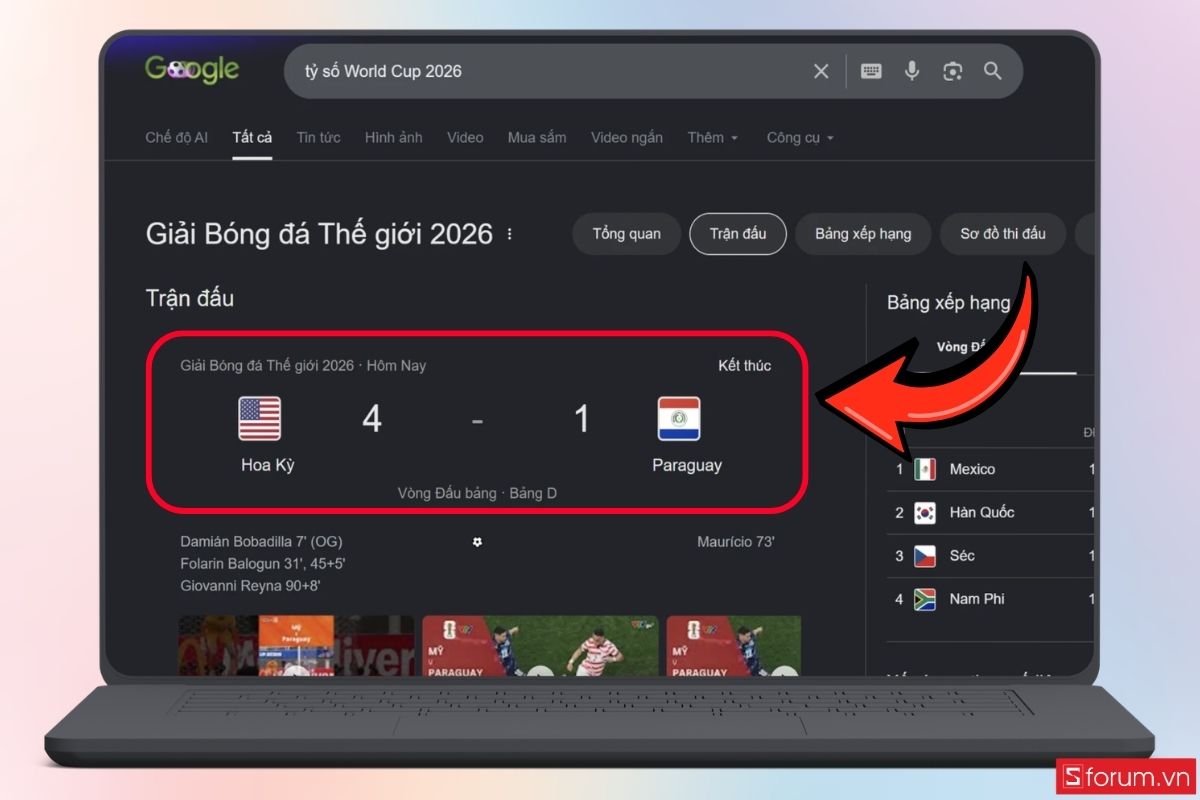This screenshot has height=800, width=1200.
Task: Select the Tất cả tab
Action: (x=252, y=138)
